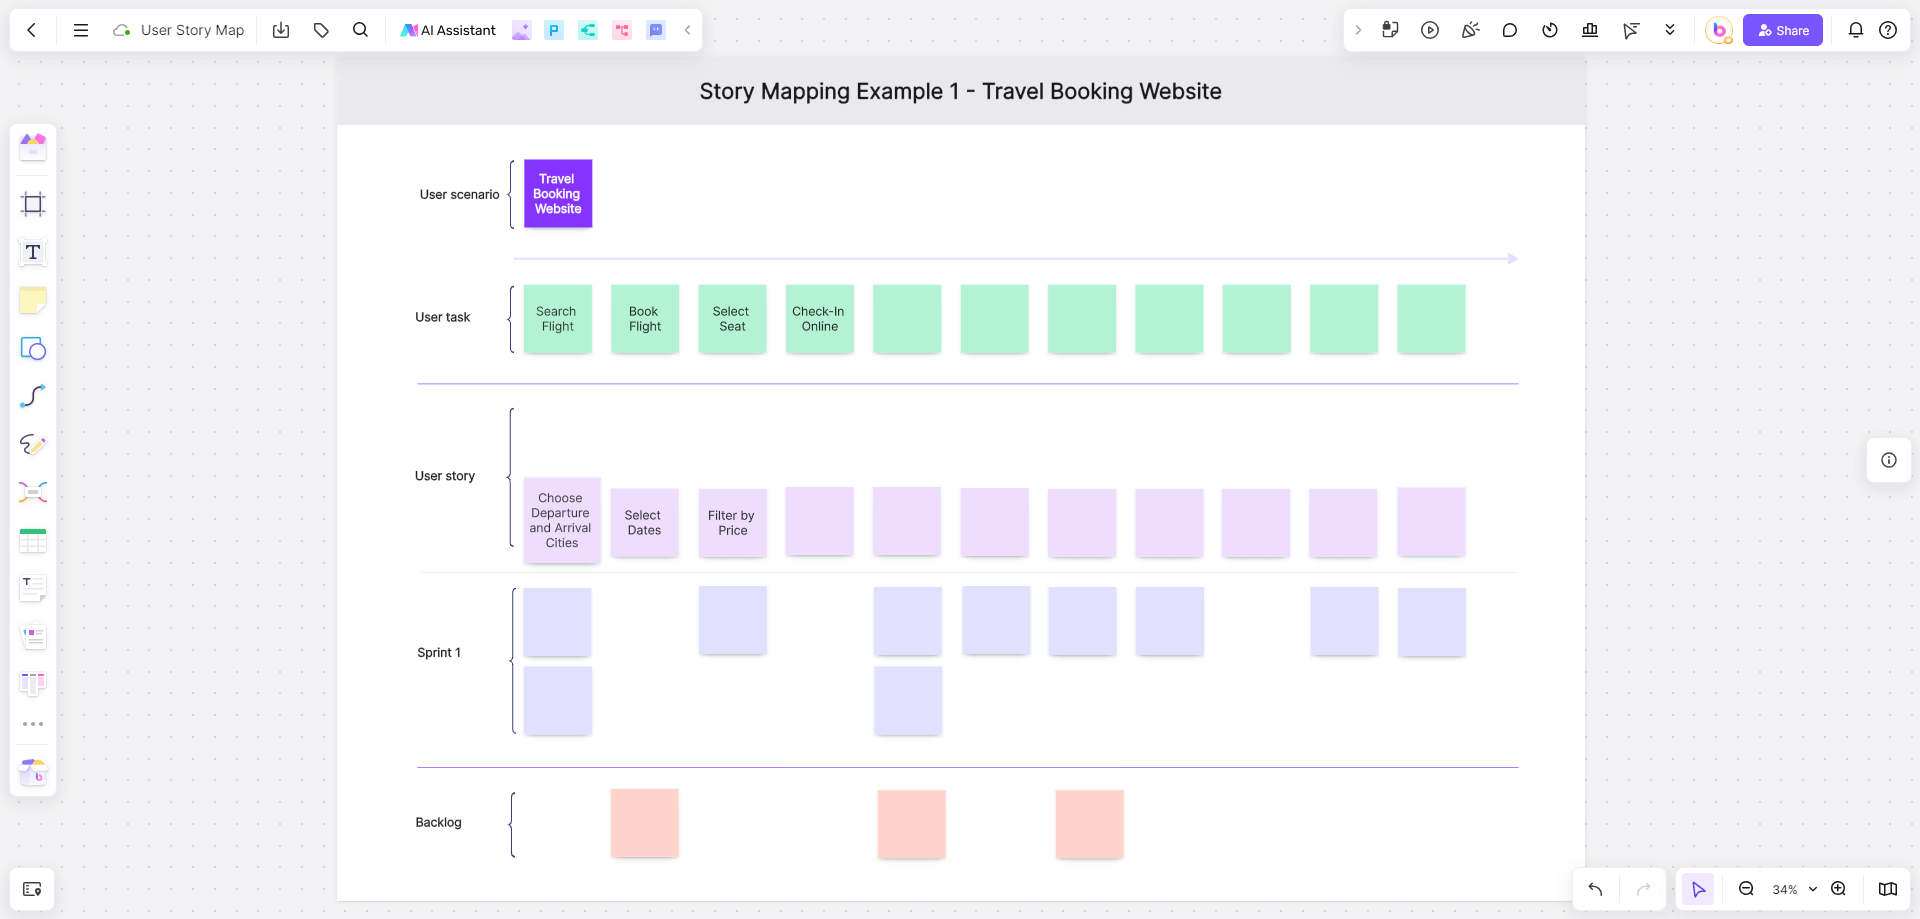Open search with magnifier icon
This screenshot has width=1920, height=919.
(361, 30)
